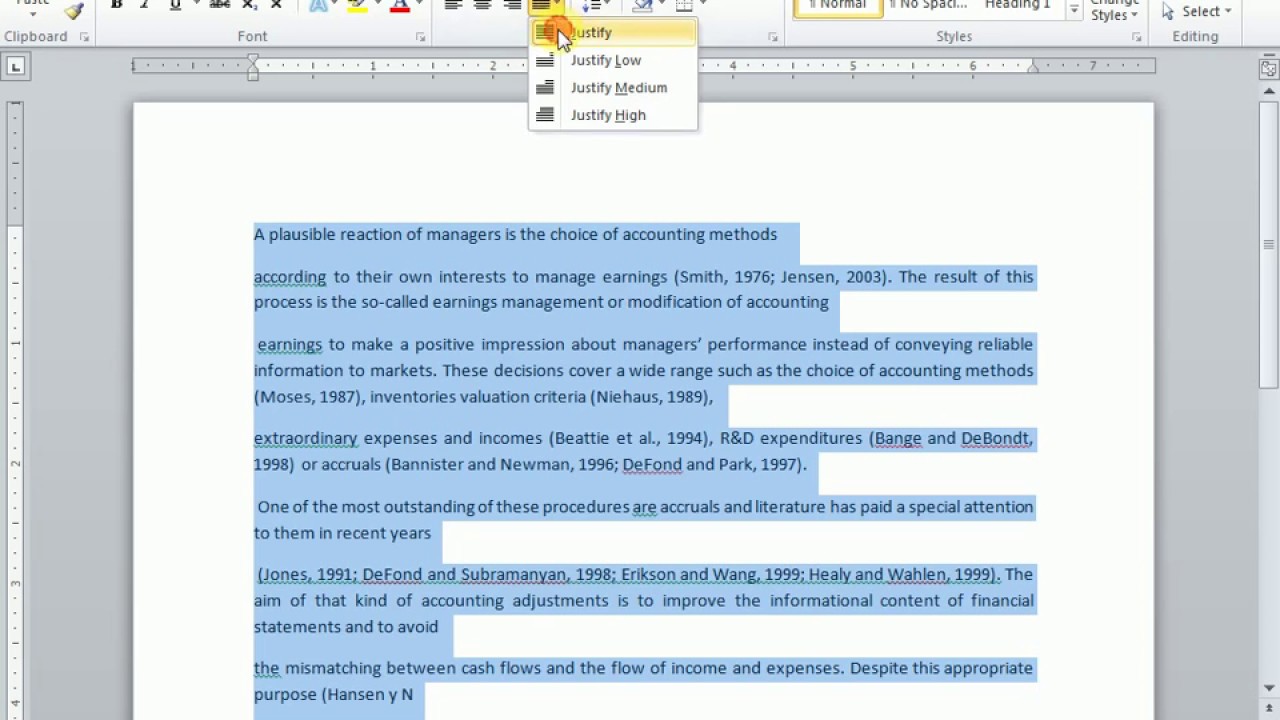This screenshot has width=1280, height=720.
Task: Center the text
Action: click(482, 5)
